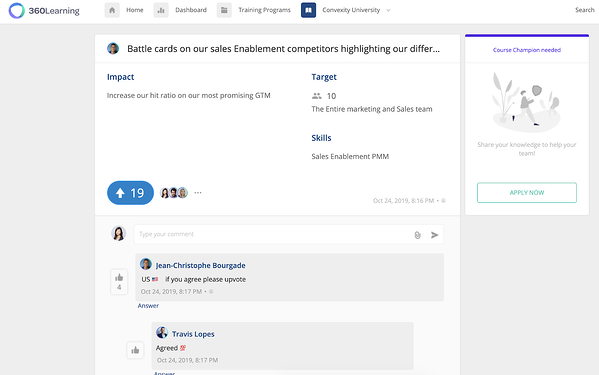This screenshot has height=375, width=599.
Task: Click Jean-Christophe Bourgade's comment avatar
Action: click(x=146, y=264)
